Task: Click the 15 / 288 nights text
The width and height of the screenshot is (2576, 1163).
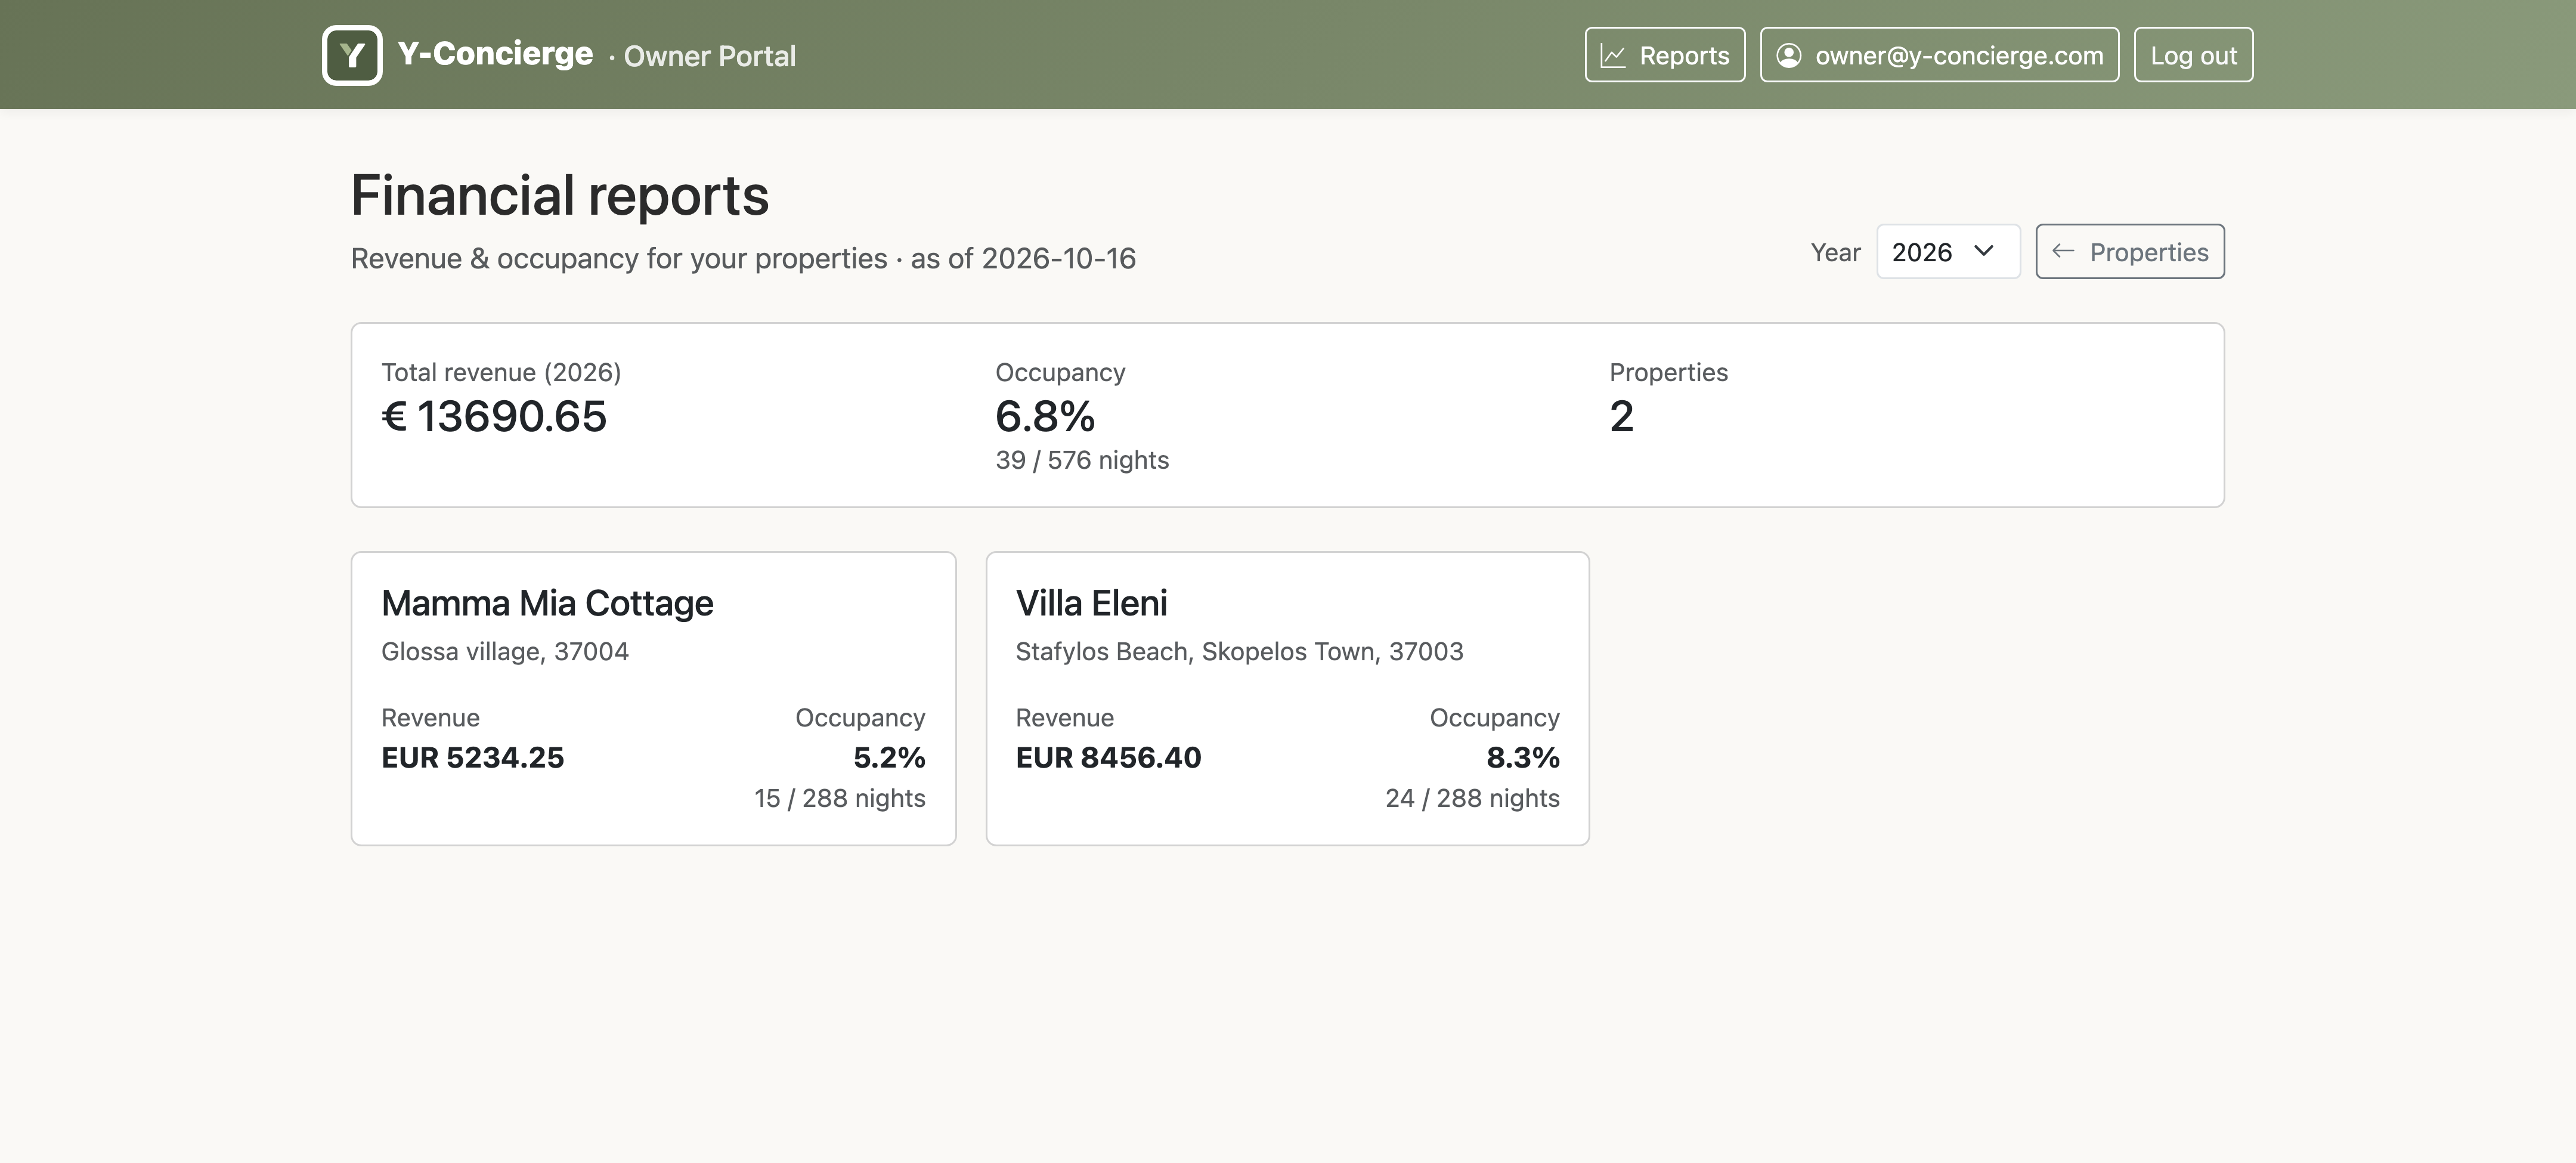Action: [840, 798]
